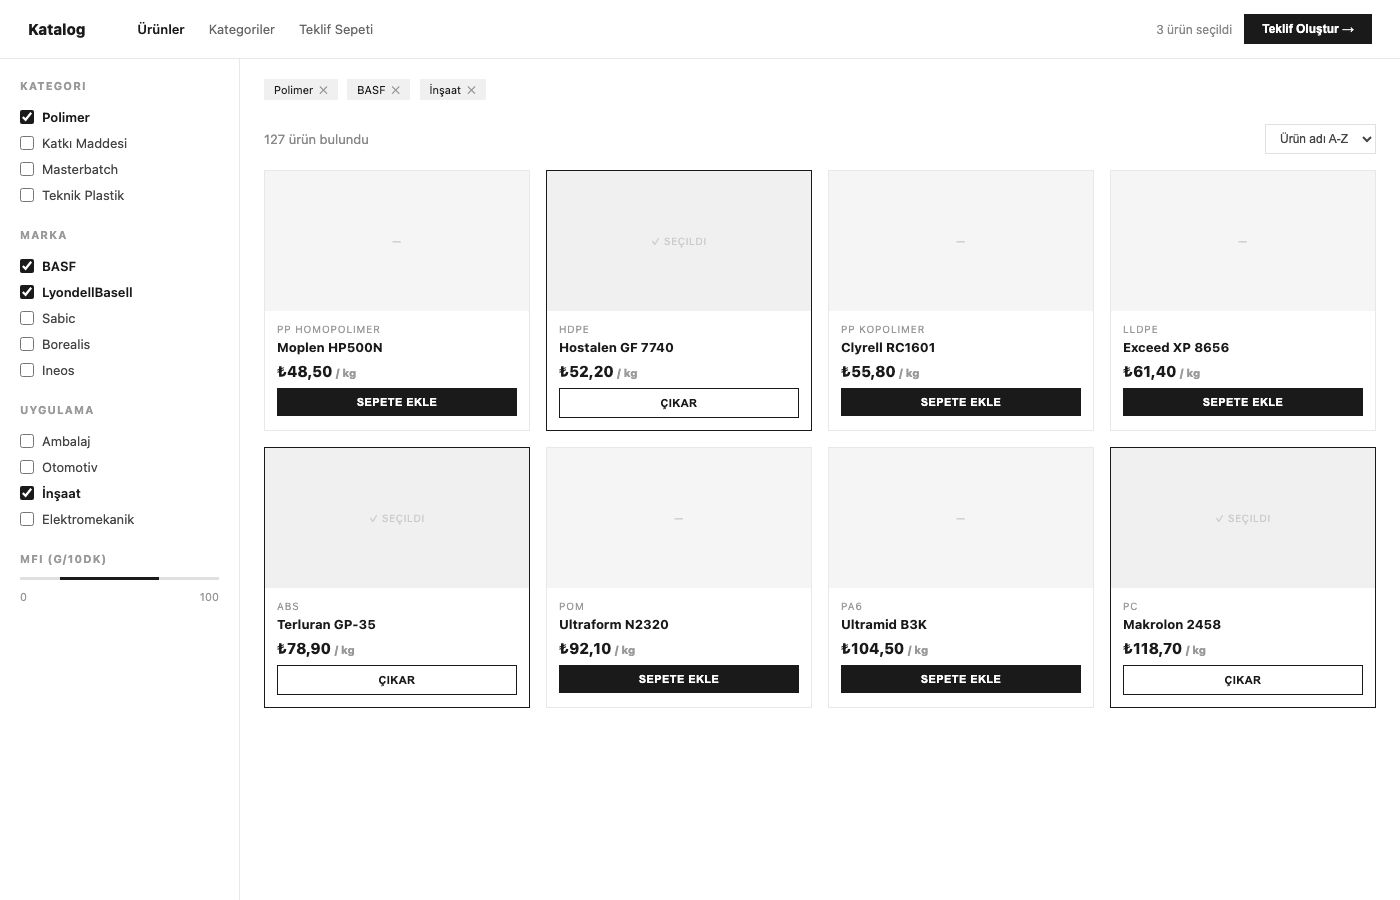Switch to the Teklif Sepeti tab
1400x900 pixels.
336,29
